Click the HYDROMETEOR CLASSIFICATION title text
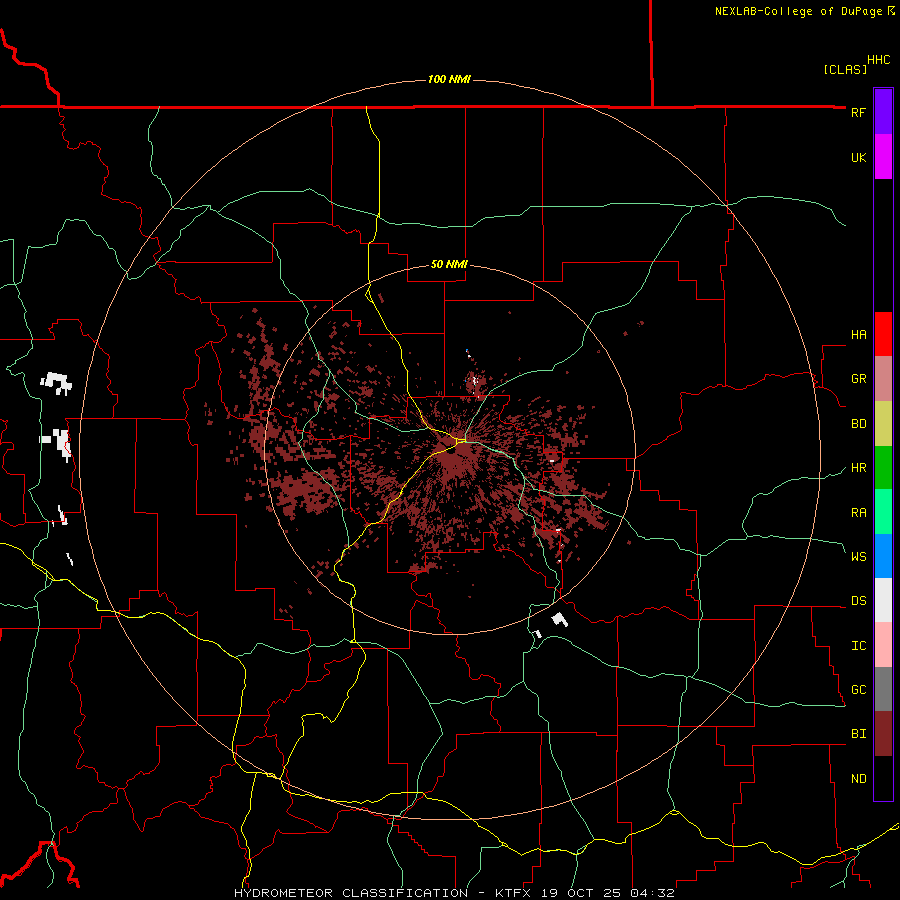Image resolution: width=900 pixels, height=900 pixels. 351,893
